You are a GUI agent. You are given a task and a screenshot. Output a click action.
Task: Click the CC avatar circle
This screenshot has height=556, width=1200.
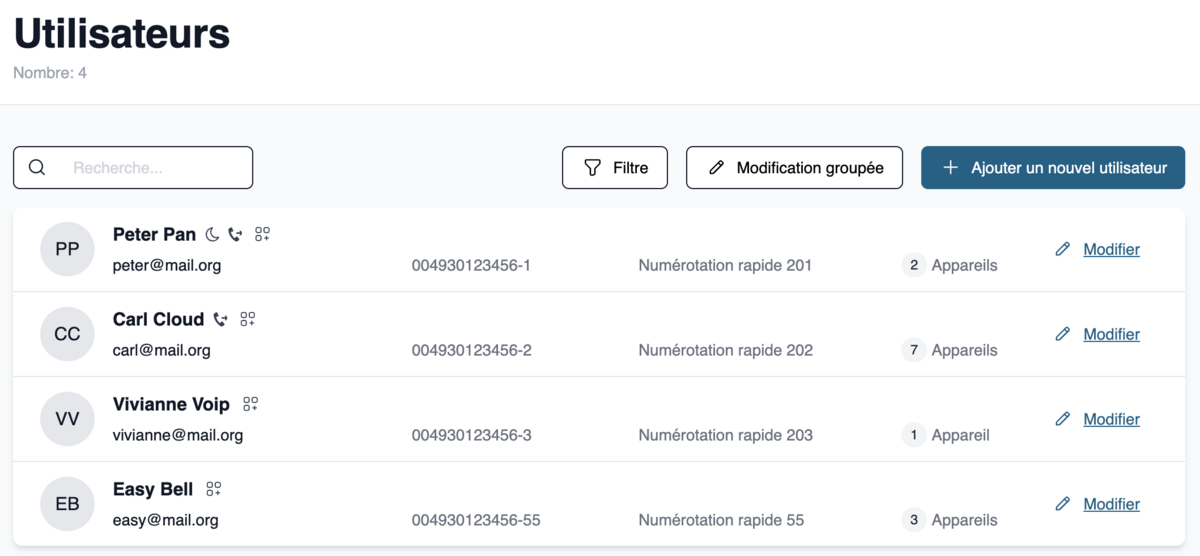click(x=67, y=334)
